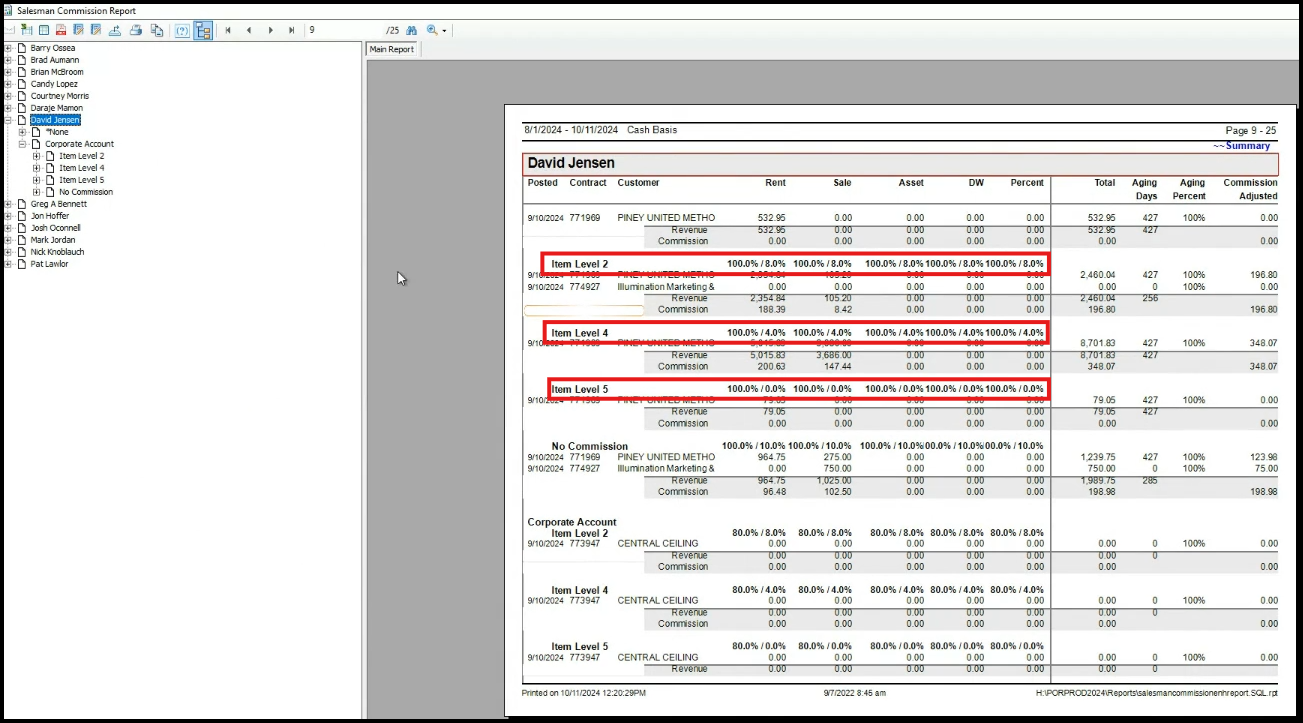The width and height of the screenshot is (1303, 723).
Task: Expand the Item Level 4 tree node
Action: [x=36, y=168]
